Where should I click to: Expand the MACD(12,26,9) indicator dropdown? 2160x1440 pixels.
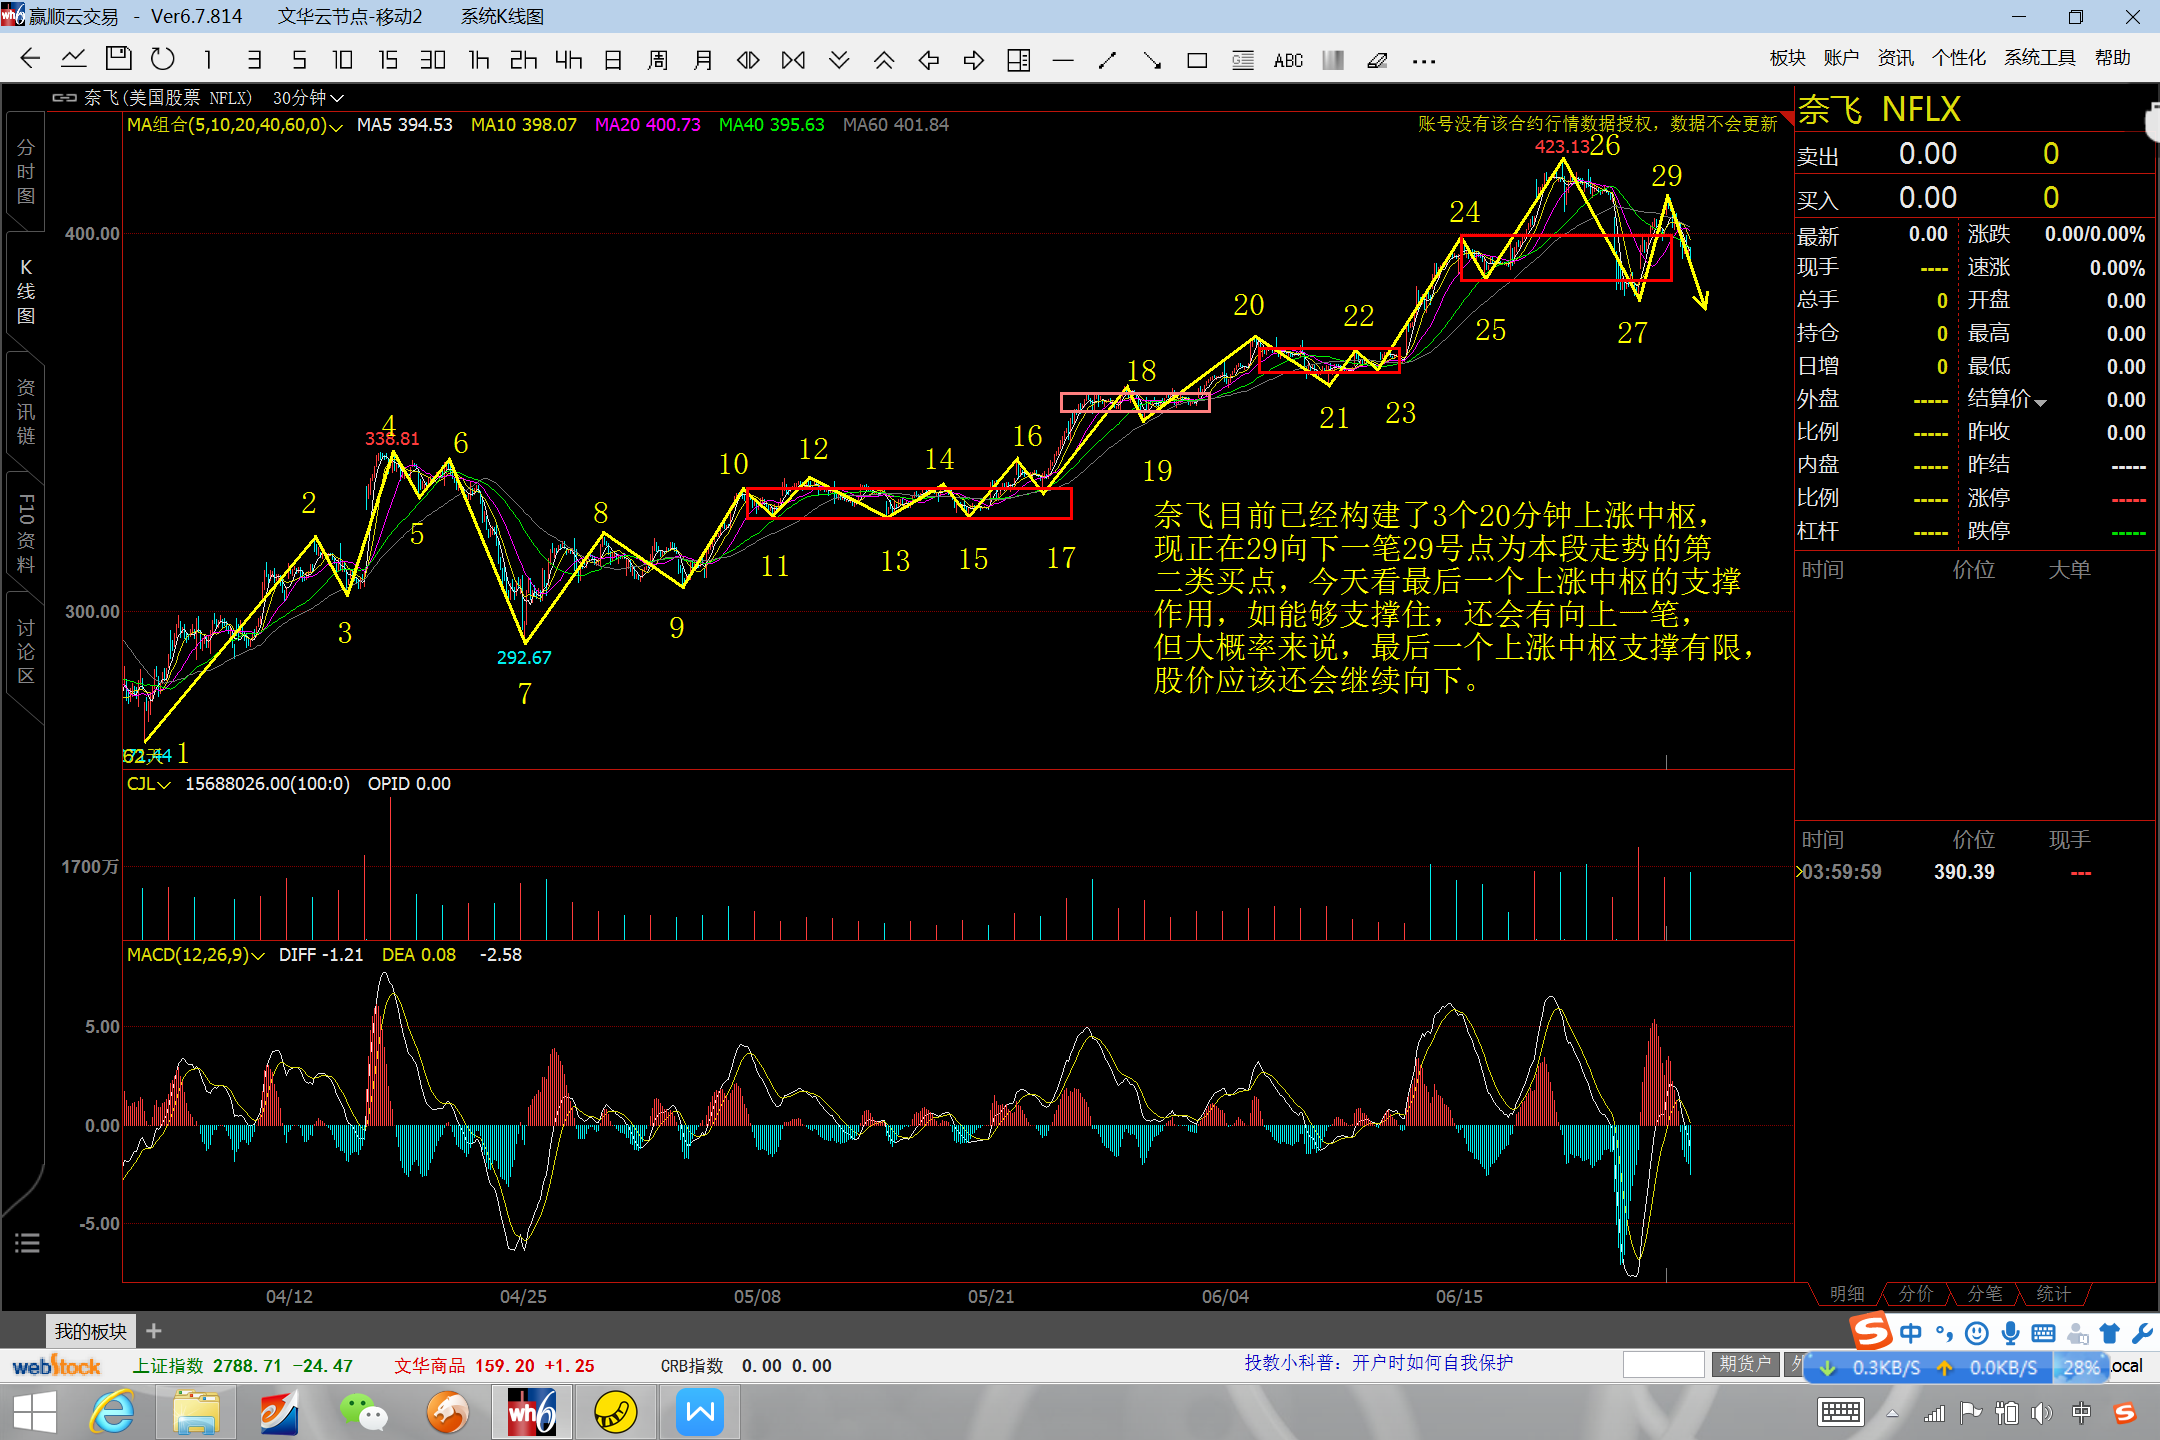[x=258, y=956]
